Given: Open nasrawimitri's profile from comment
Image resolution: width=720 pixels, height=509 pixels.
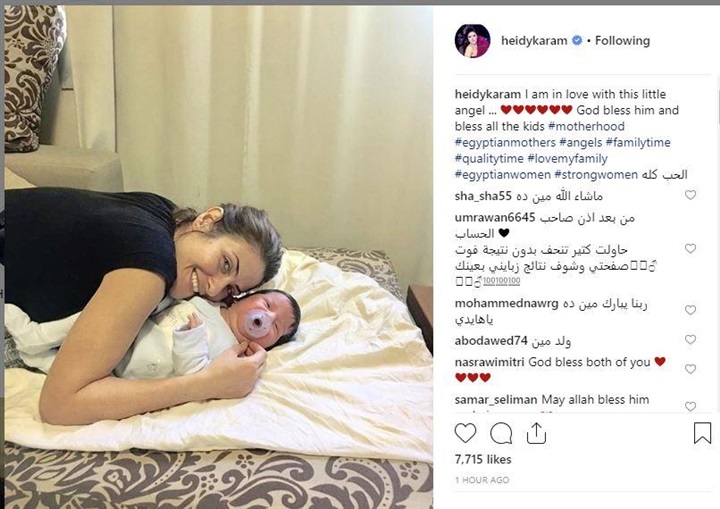Looking at the screenshot, I should [x=489, y=362].
